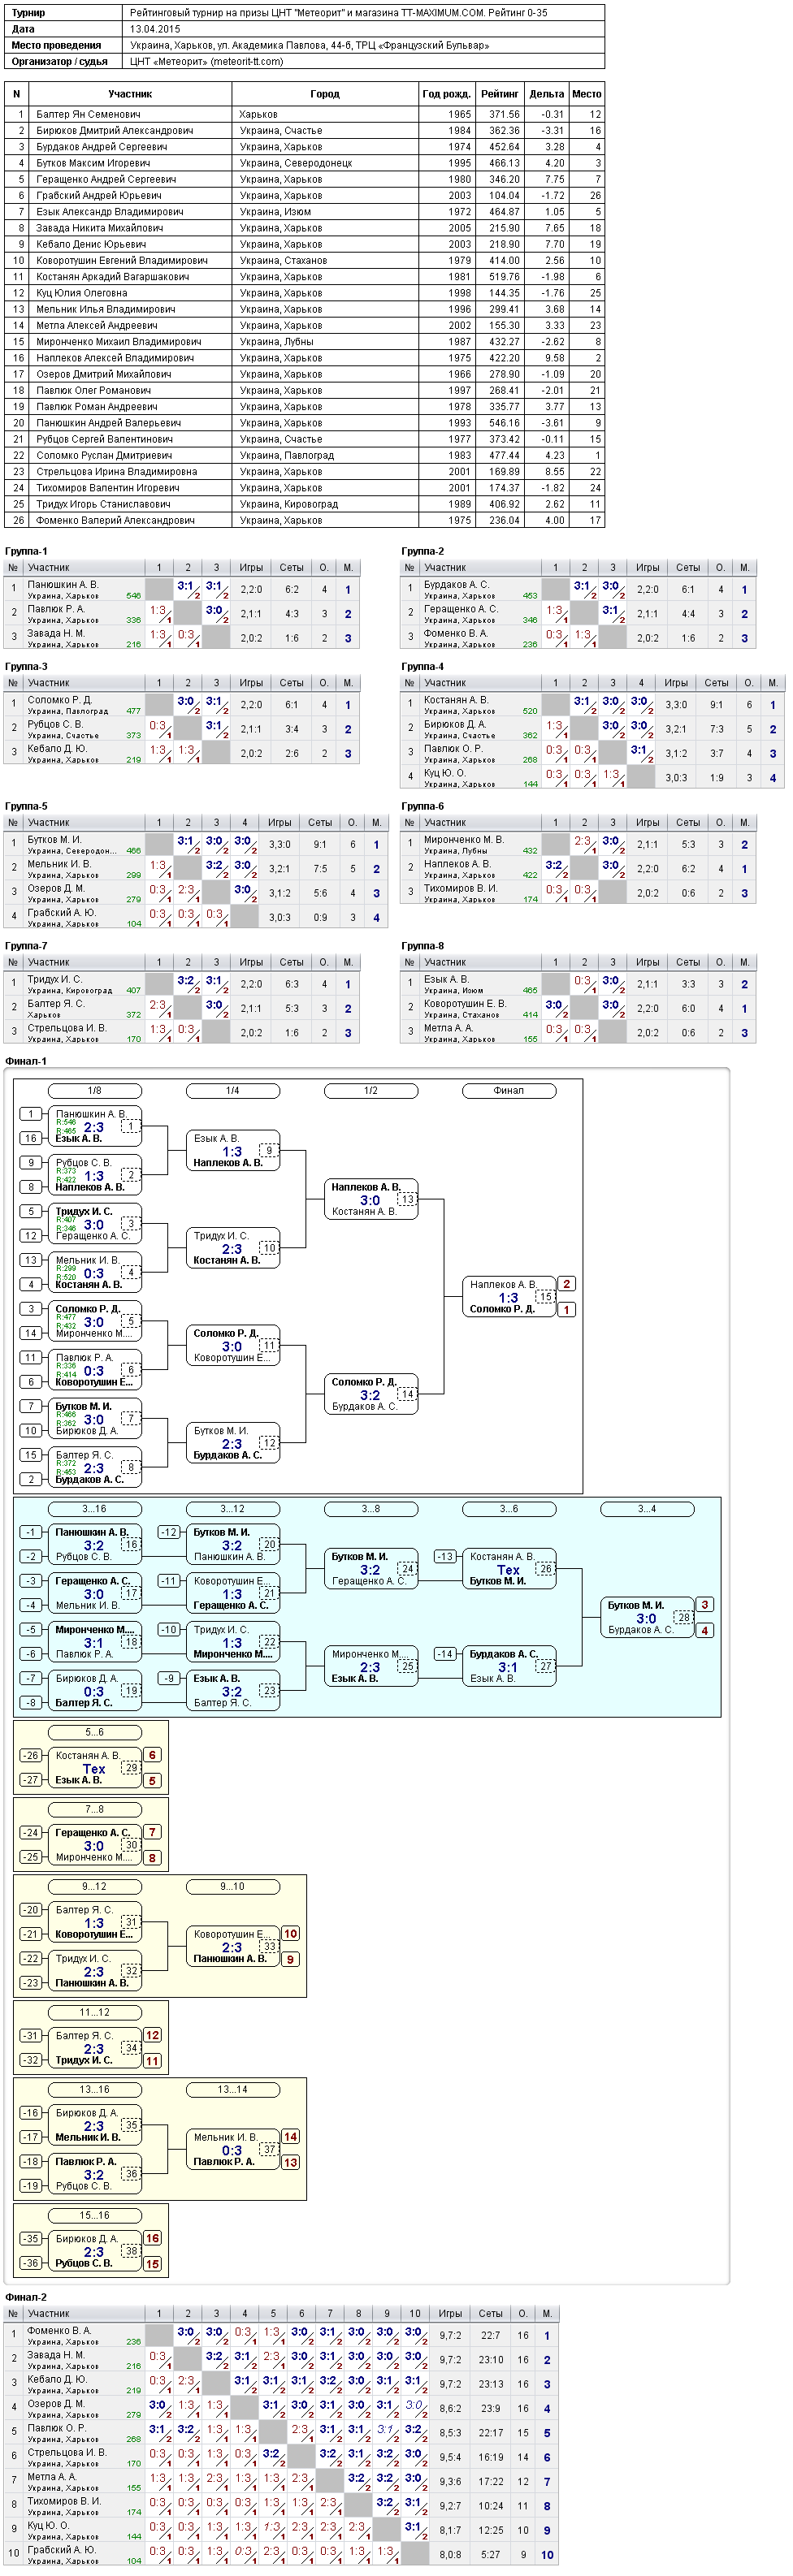Click Грабский А. Ю. row in Финал-2 table
This screenshot has height=2576, width=793.
coord(281,2554)
